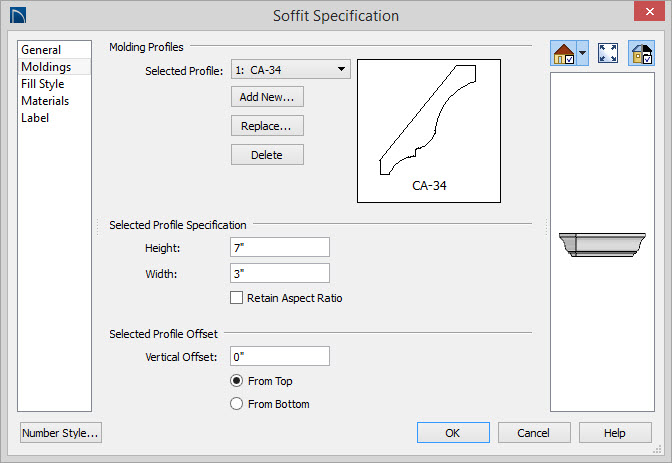The height and width of the screenshot is (463, 672).
Task: Click the Number Style... button
Action: pyautogui.click(x=60, y=433)
